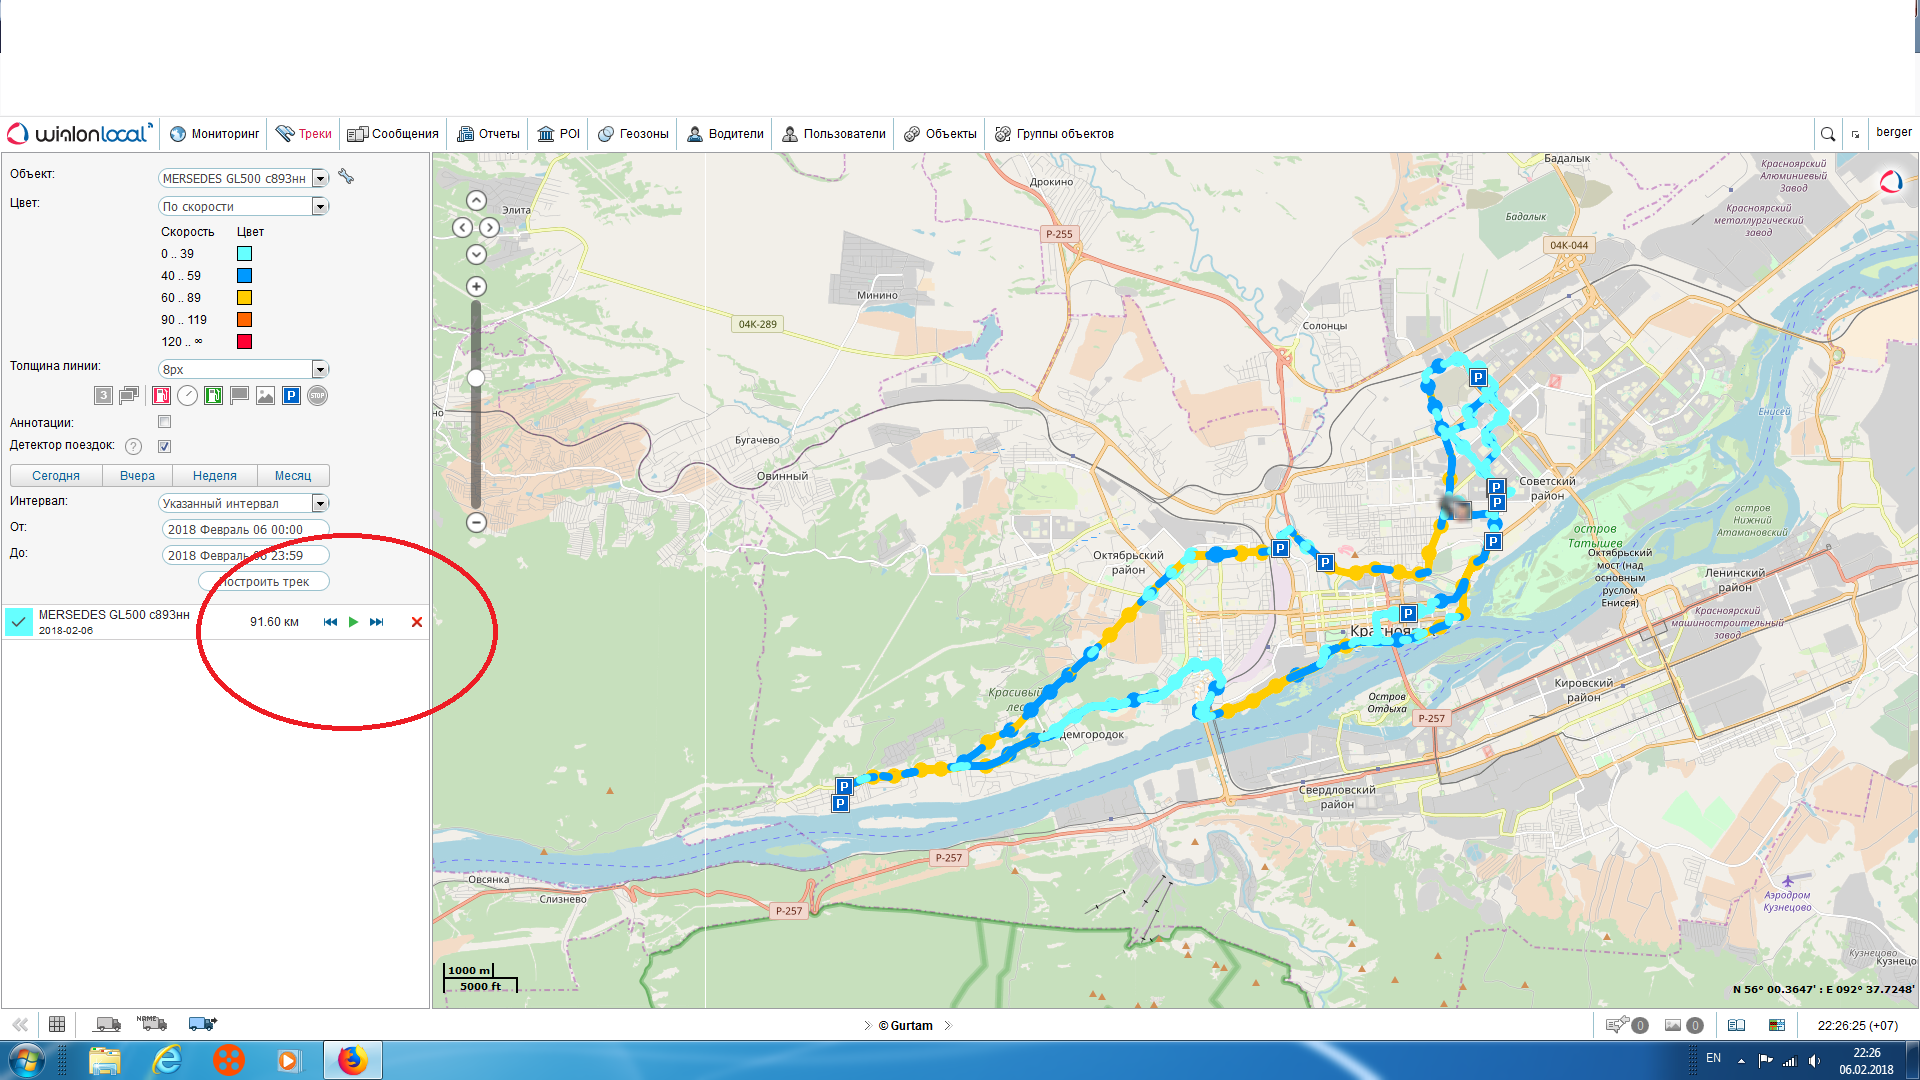Click the parking markers icon
1920x1080 pixels.
click(x=291, y=396)
